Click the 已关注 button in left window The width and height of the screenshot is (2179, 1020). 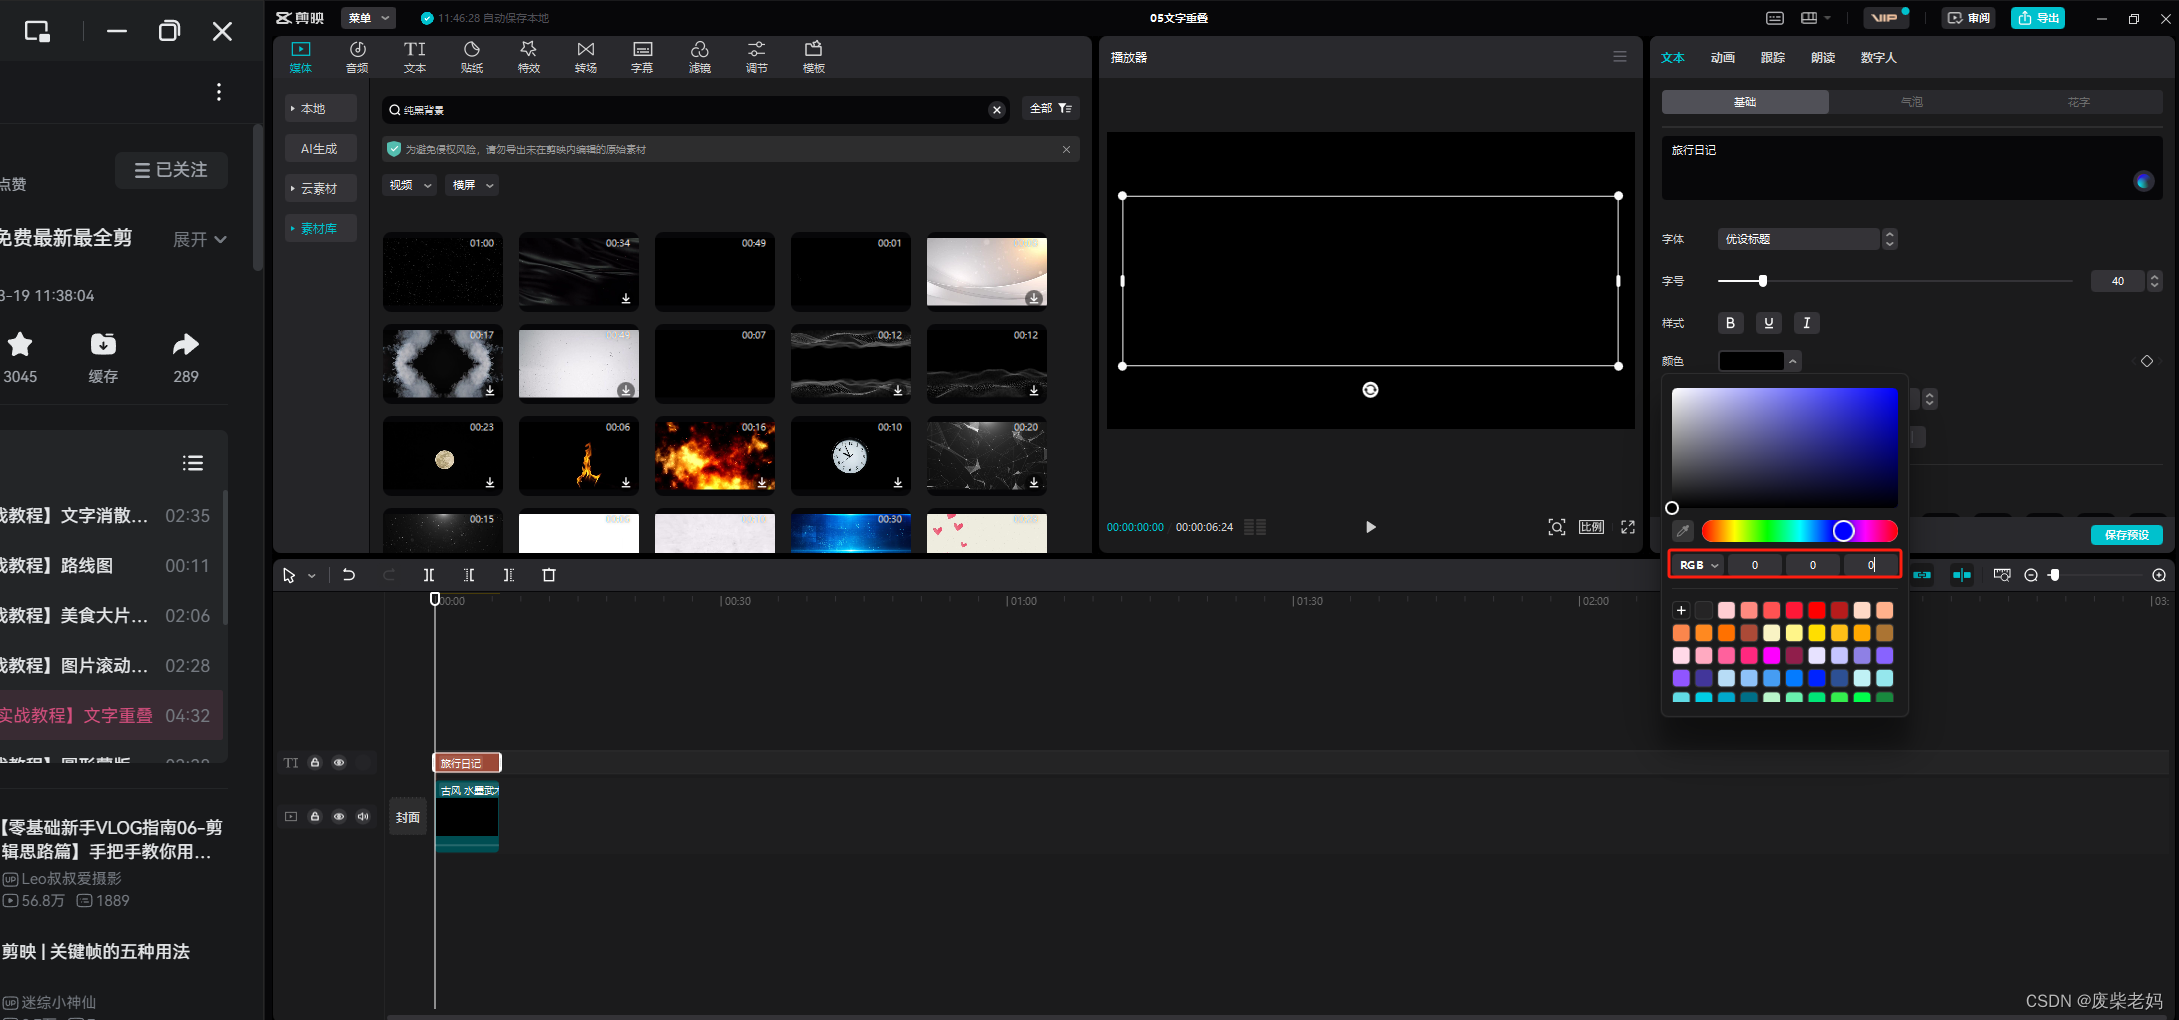pyautogui.click(x=171, y=170)
